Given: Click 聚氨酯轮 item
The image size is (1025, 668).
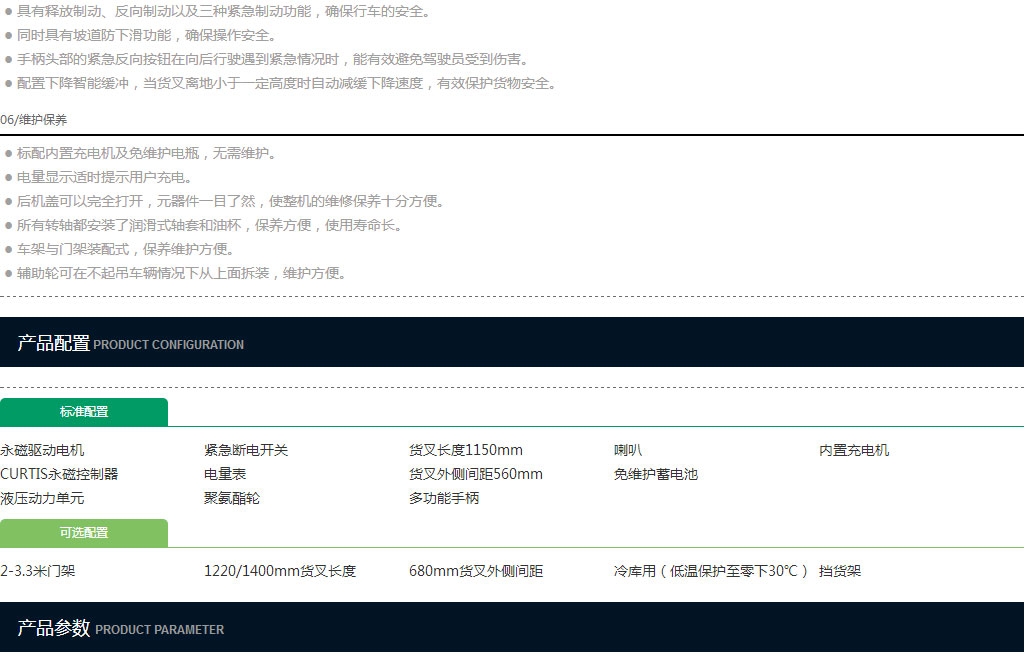Looking at the screenshot, I should [232, 499].
